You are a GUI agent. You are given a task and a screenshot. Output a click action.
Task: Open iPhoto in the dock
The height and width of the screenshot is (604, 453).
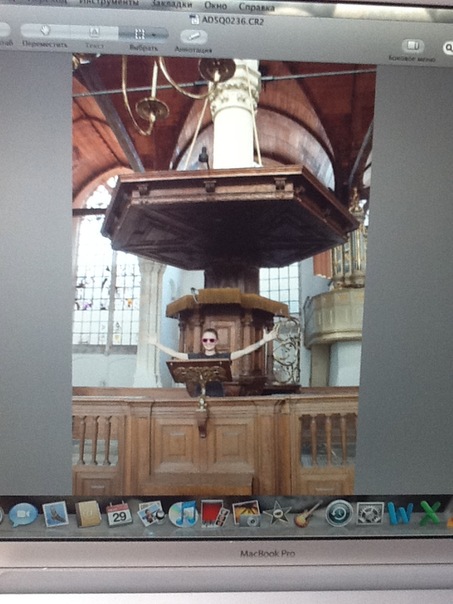coord(247,513)
